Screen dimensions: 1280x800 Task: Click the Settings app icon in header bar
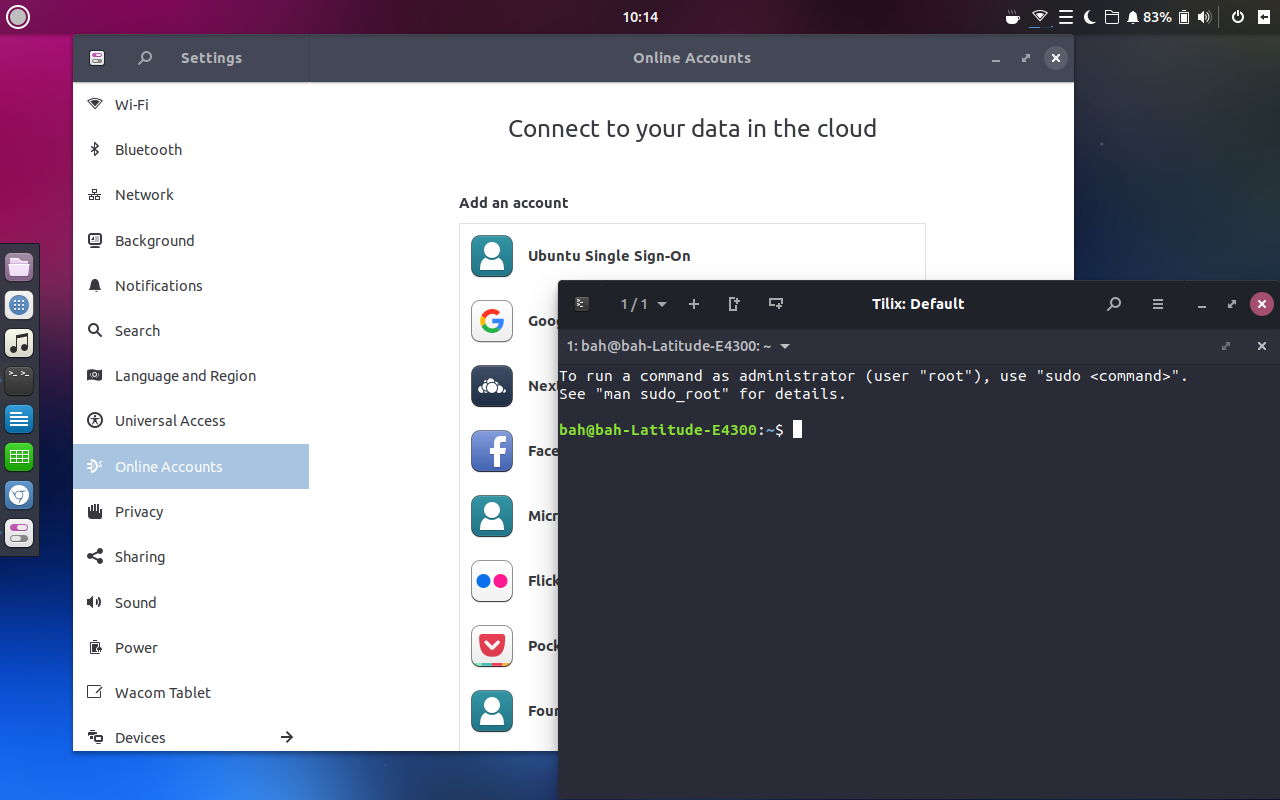click(x=97, y=58)
